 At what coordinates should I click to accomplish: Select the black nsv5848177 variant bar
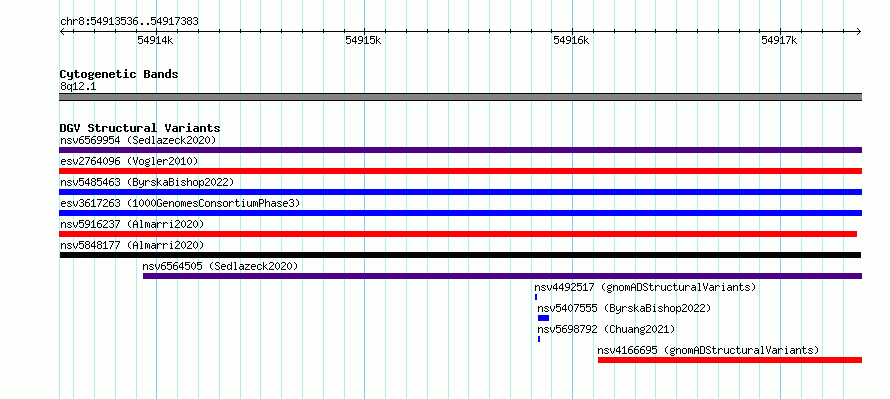460,255
